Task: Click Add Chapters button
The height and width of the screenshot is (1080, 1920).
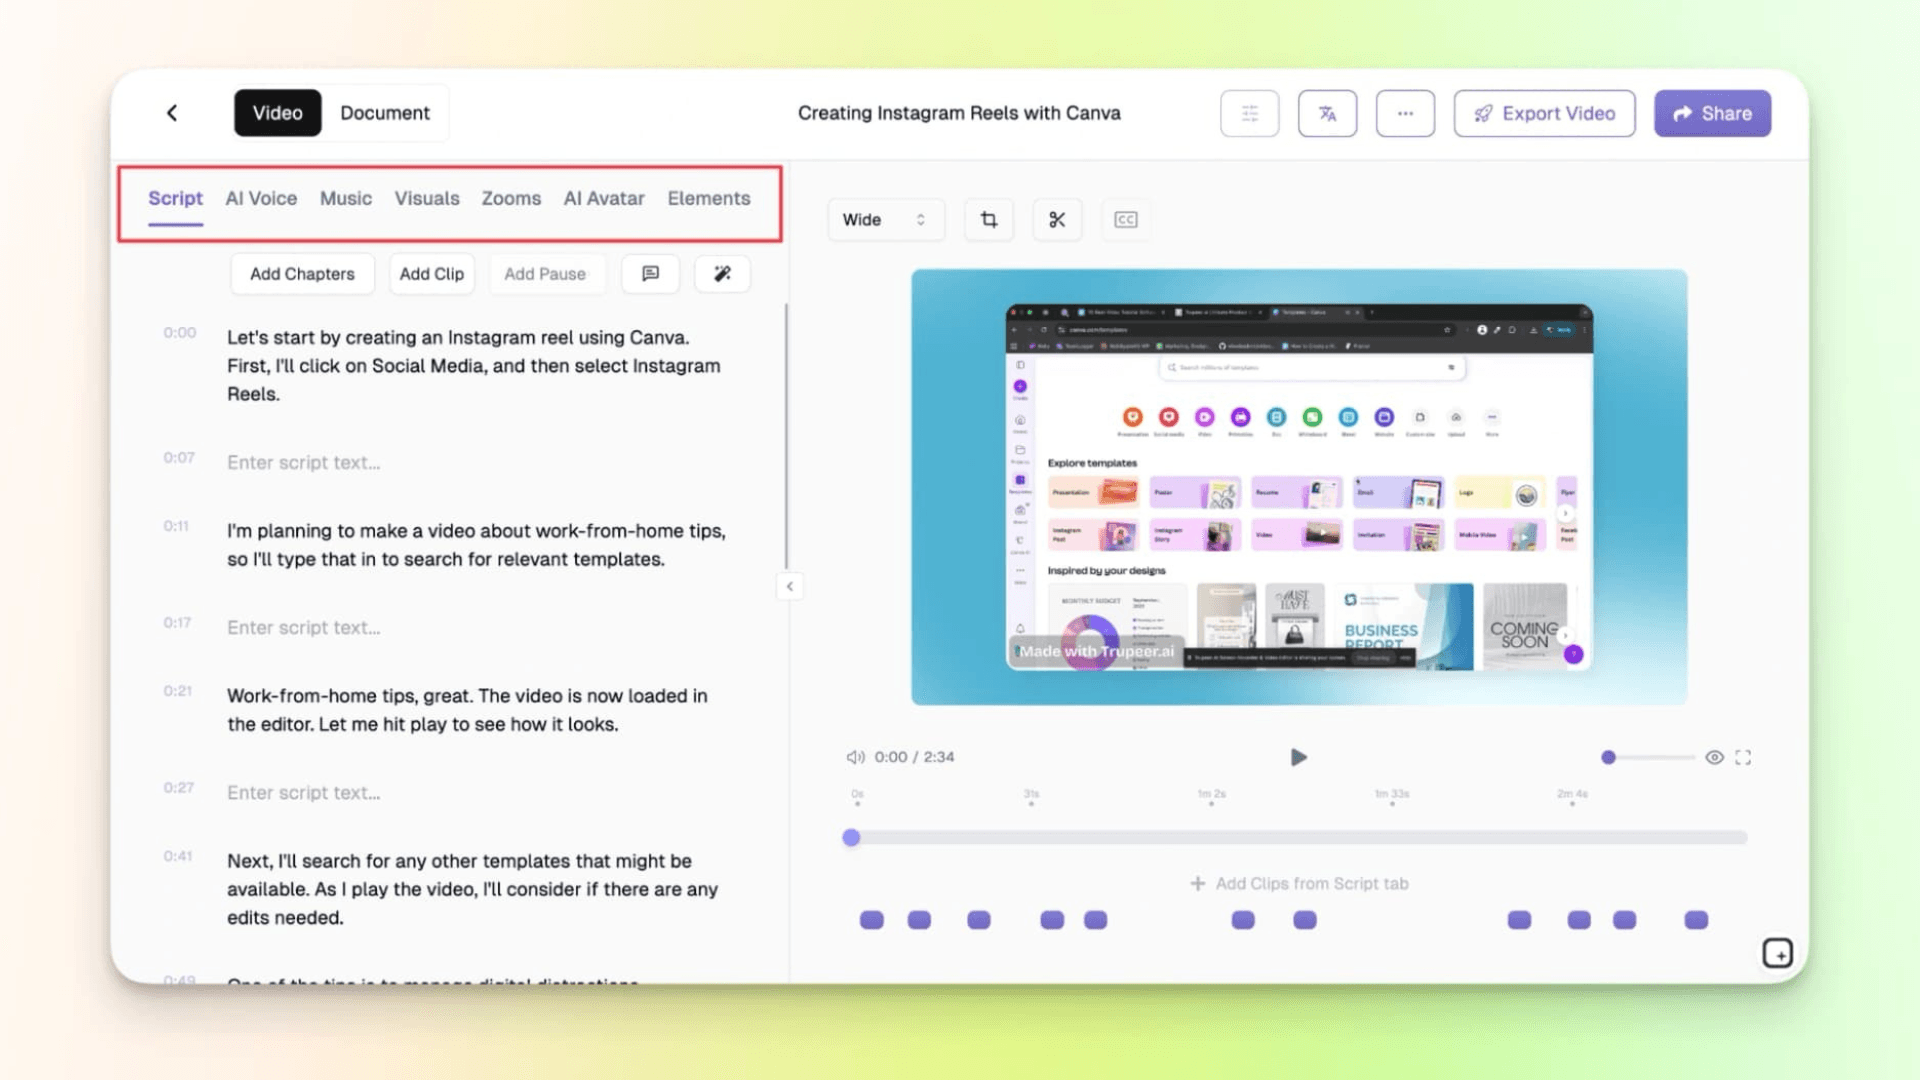Action: tap(302, 274)
